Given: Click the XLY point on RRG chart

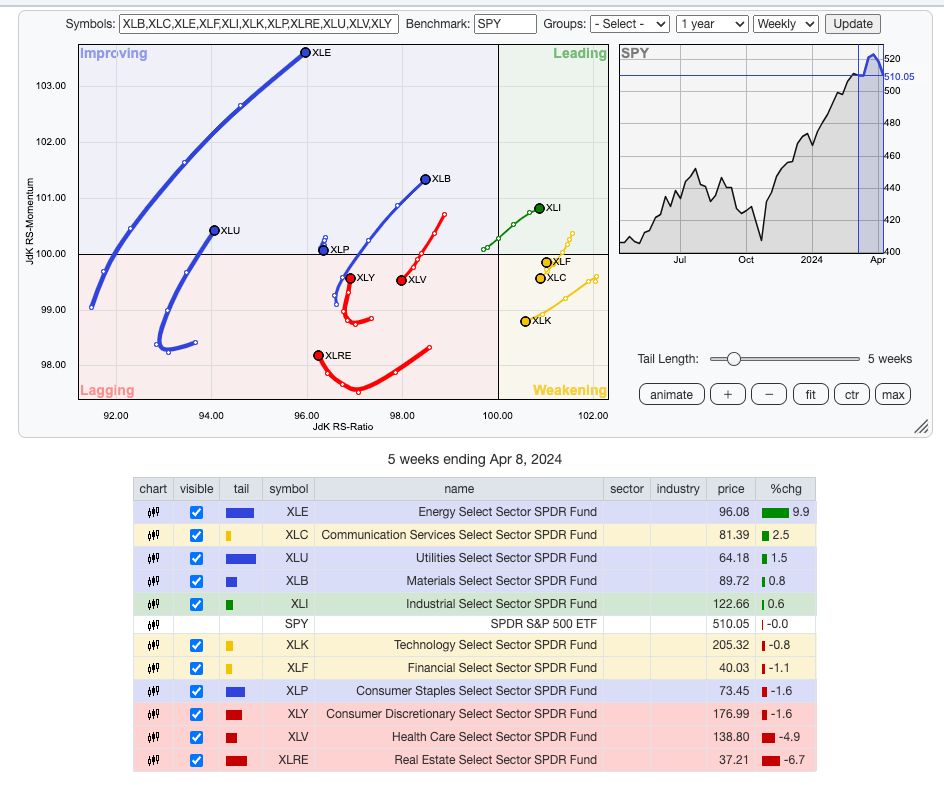Looking at the screenshot, I should (x=350, y=278).
